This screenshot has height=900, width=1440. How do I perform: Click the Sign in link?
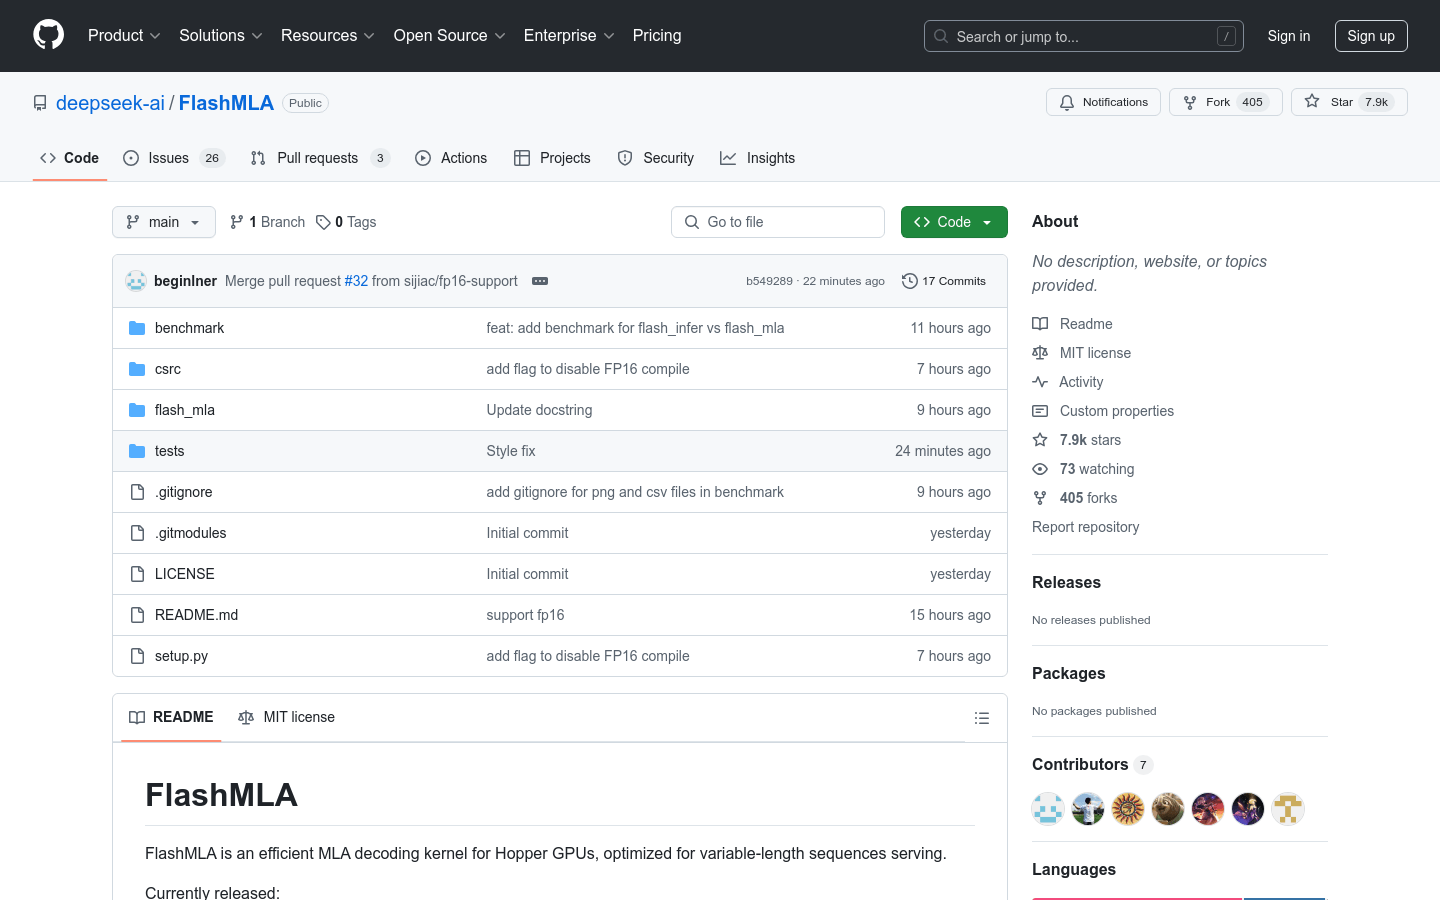pyautogui.click(x=1289, y=36)
